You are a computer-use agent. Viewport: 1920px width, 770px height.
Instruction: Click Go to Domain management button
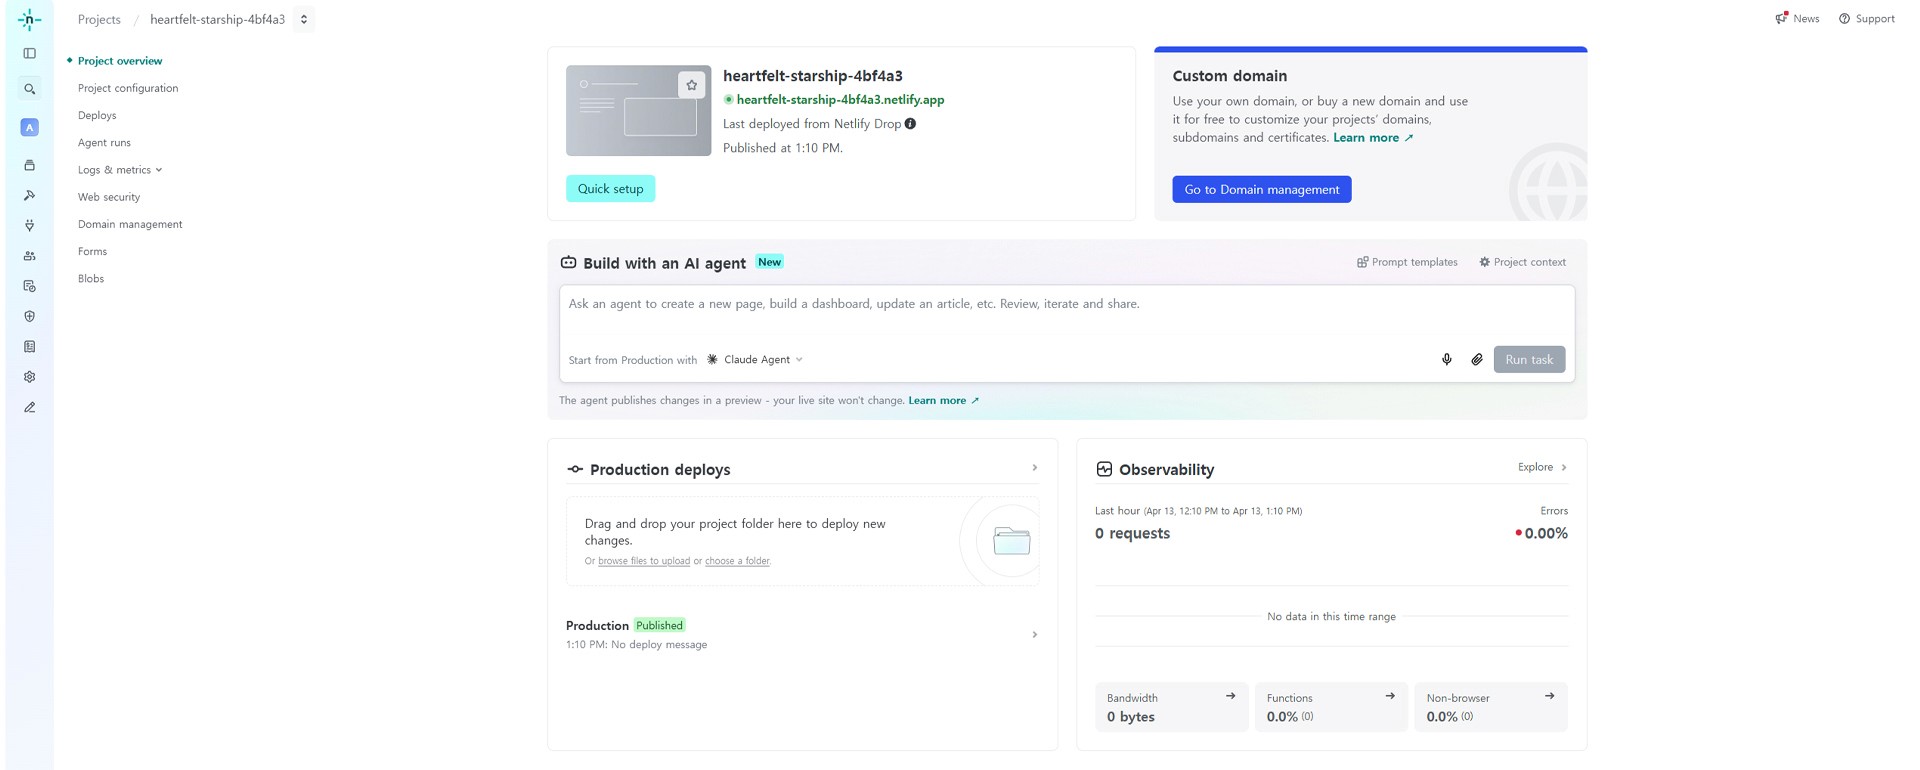coord(1261,190)
